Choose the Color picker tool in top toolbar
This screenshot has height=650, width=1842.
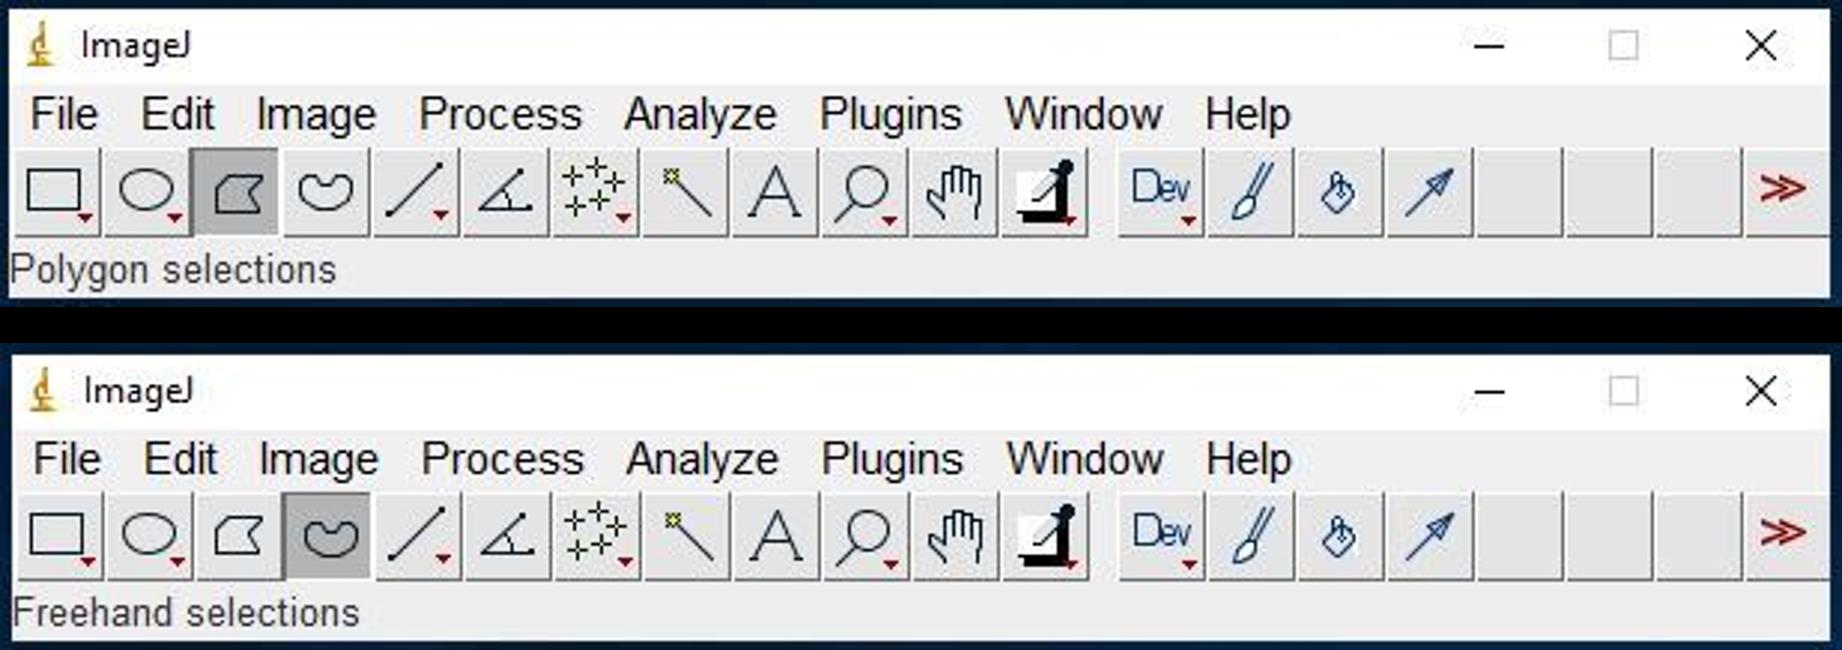click(1044, 192)
